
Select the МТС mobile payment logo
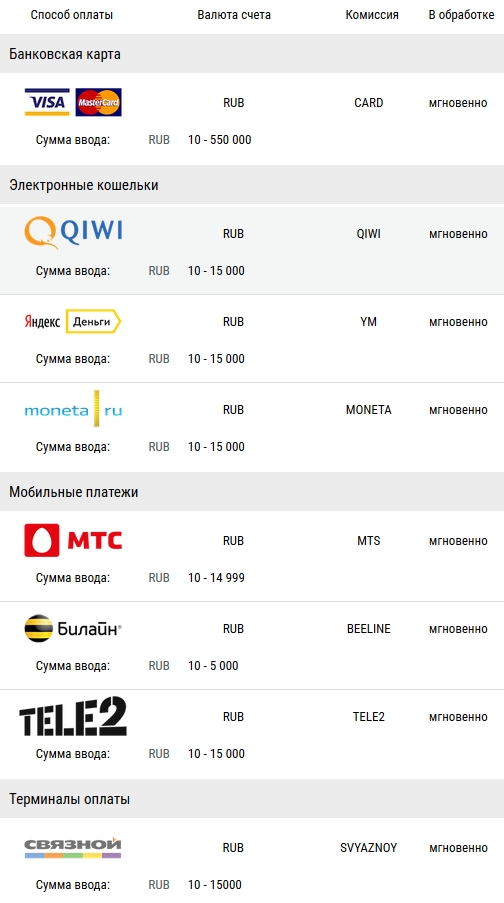pyautogui.click(x=73, y=540)
